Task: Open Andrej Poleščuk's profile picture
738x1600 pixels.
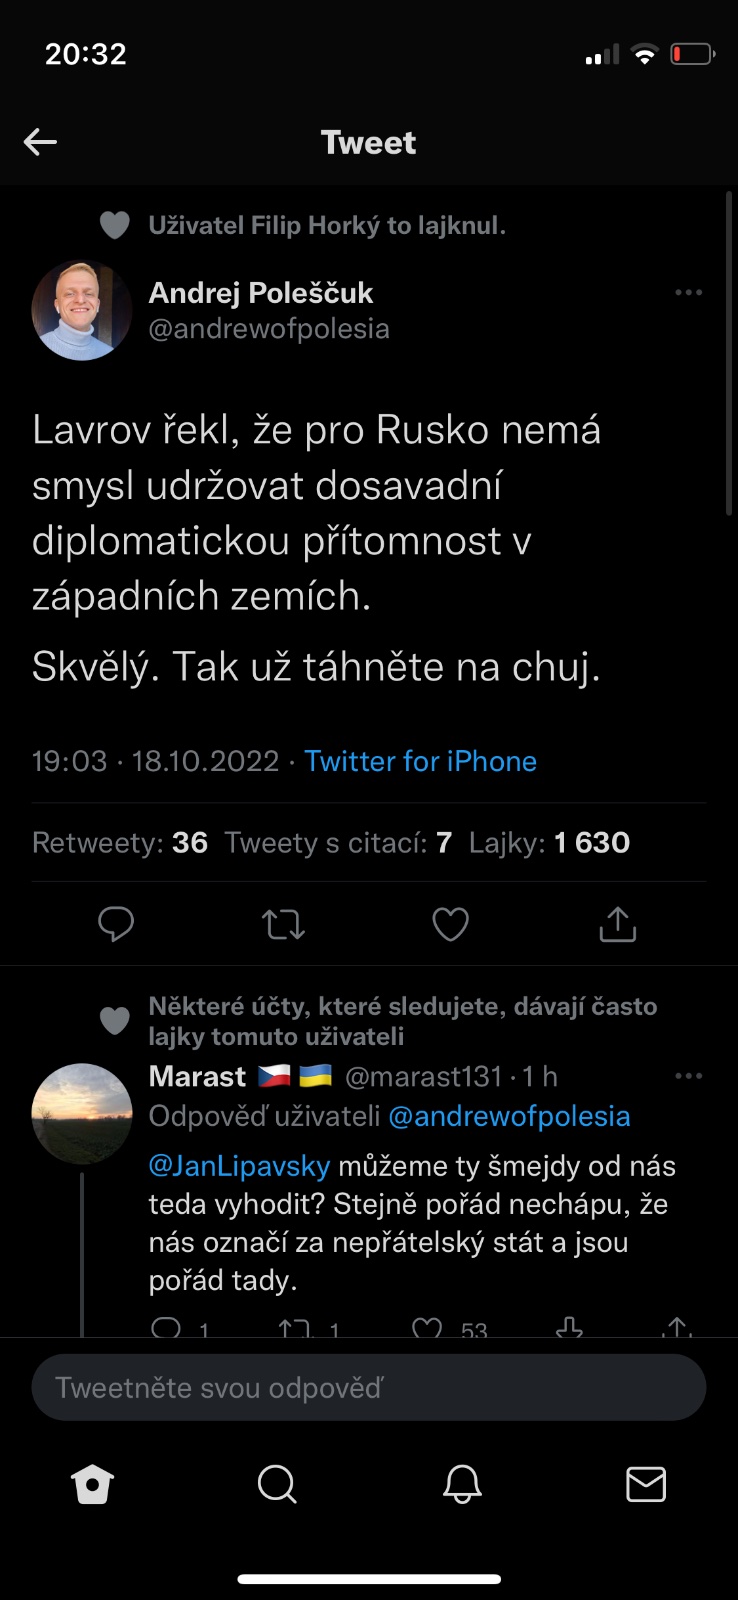Action: click(x=82, y=310)
